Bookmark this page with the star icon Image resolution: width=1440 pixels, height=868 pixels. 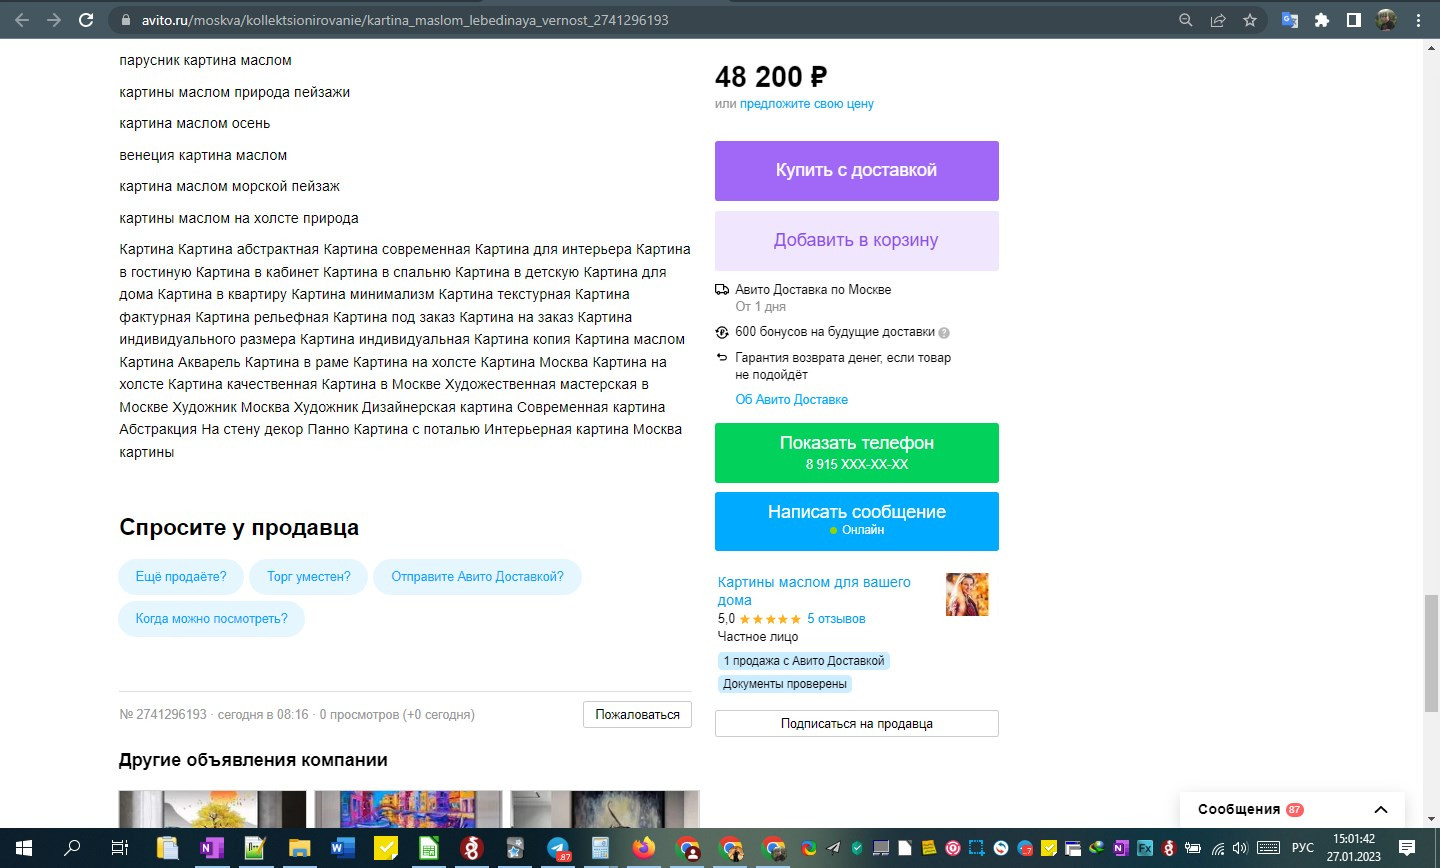coord(1250,20)
